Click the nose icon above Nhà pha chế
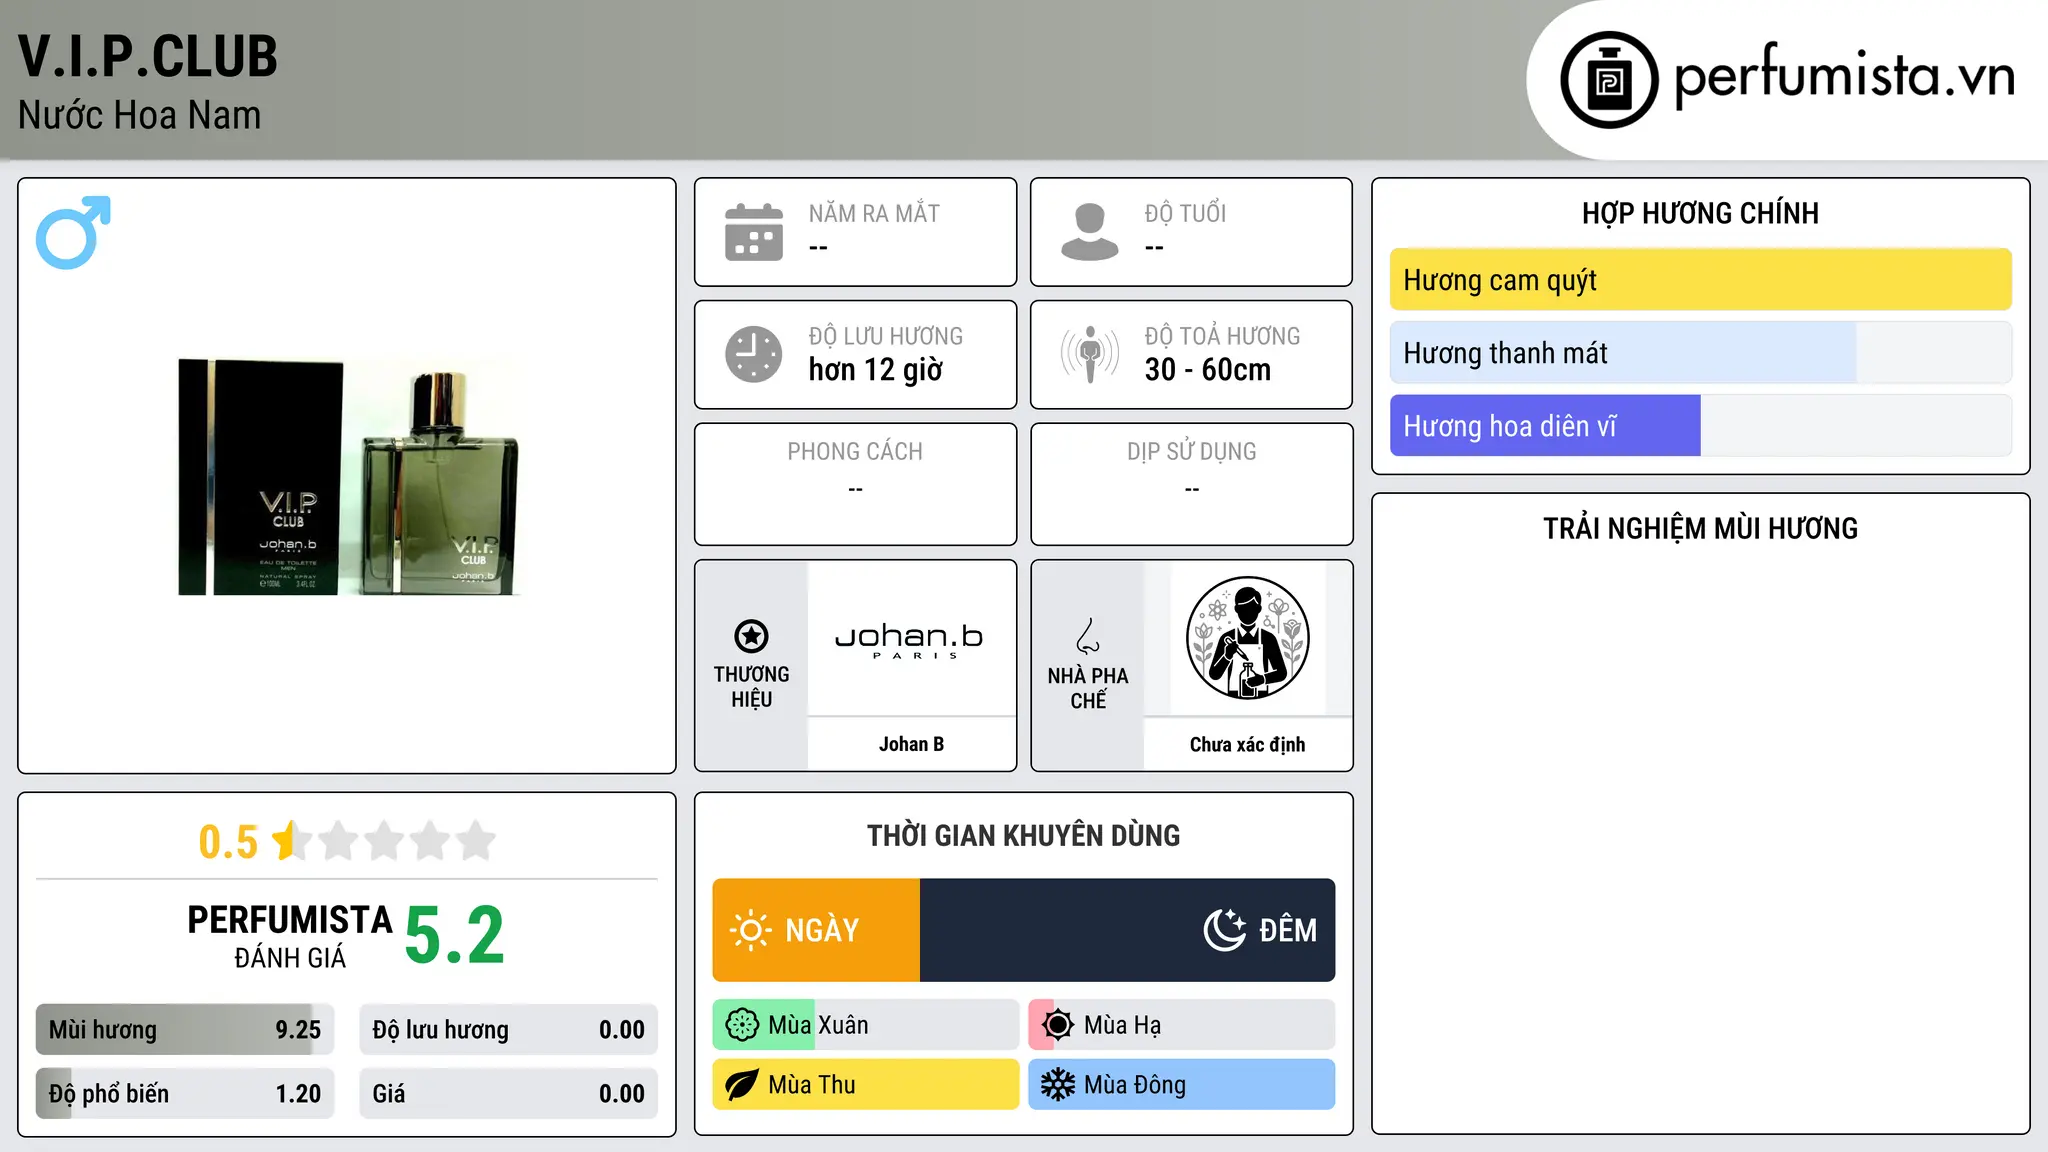The image size is (2048, 1152). [1088, 636]
